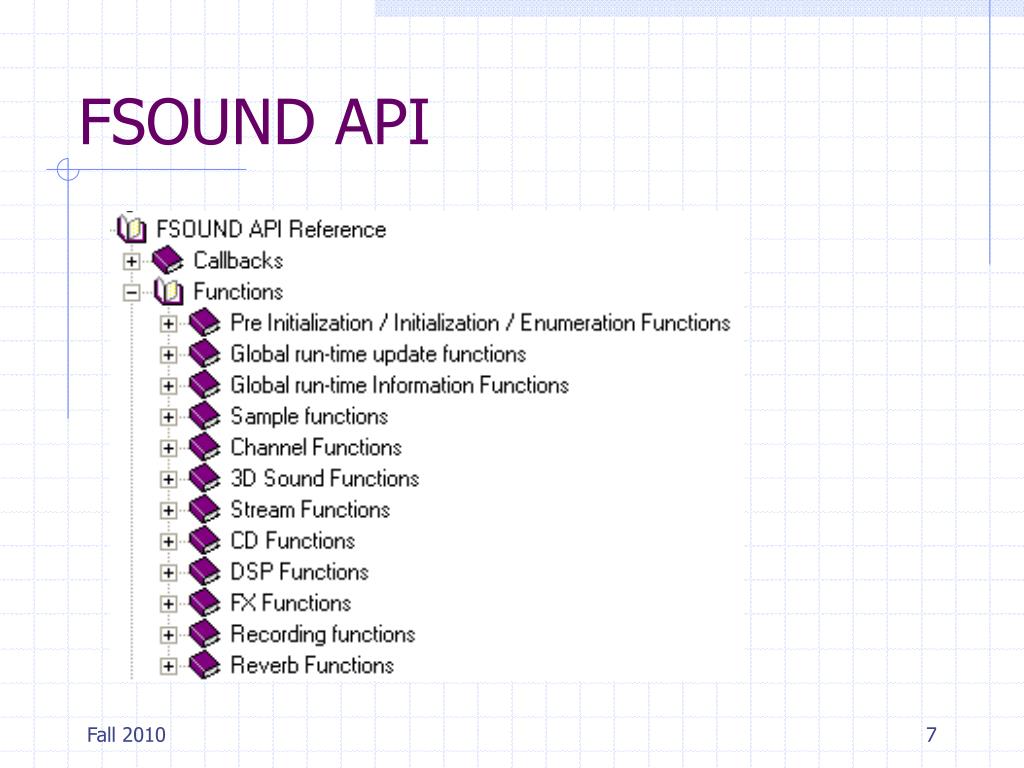Image resolution: width=1024 pixels, height=768 pixels.
Task: Expand the Channel Functions node
Action: point(168,448)
